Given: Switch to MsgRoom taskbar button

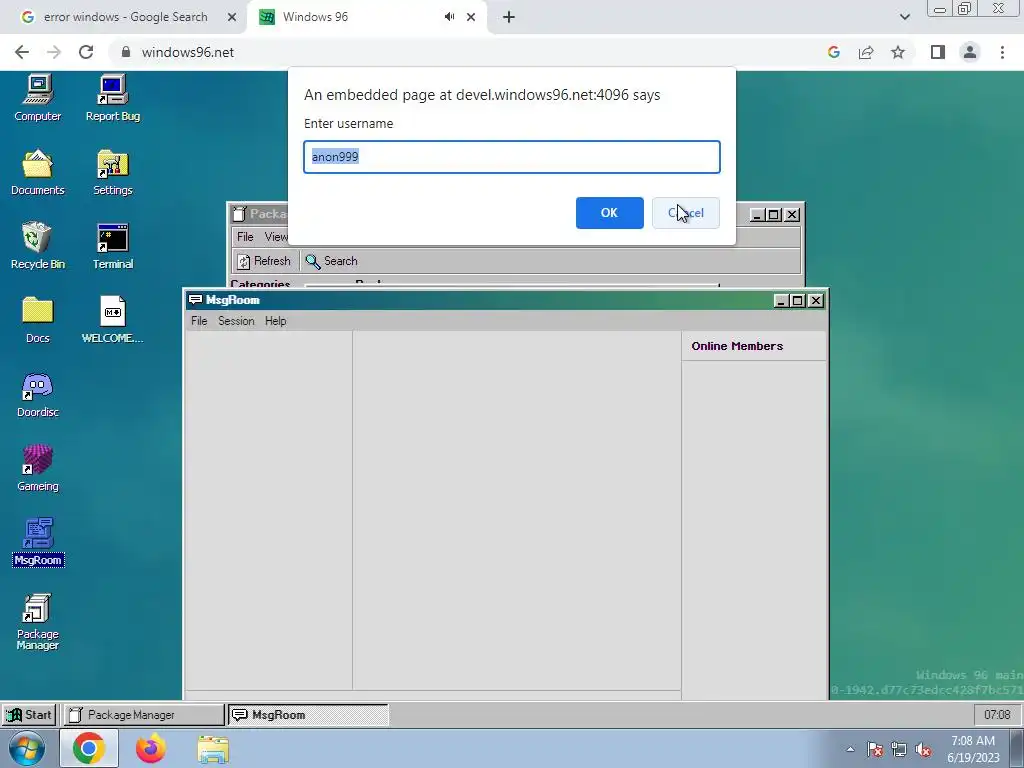Looking at the screenshot, I should [x=308, y=714].
